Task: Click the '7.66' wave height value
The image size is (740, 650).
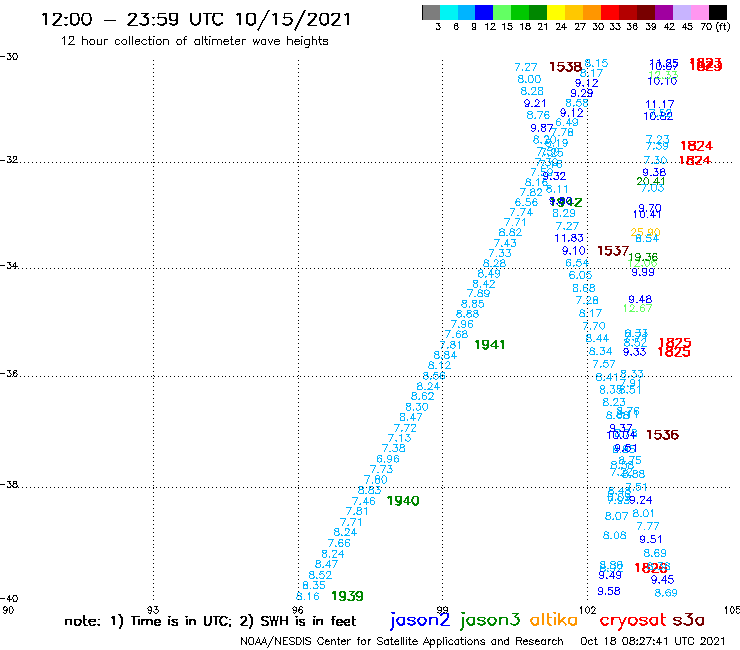Action: [x=339, y=543]
